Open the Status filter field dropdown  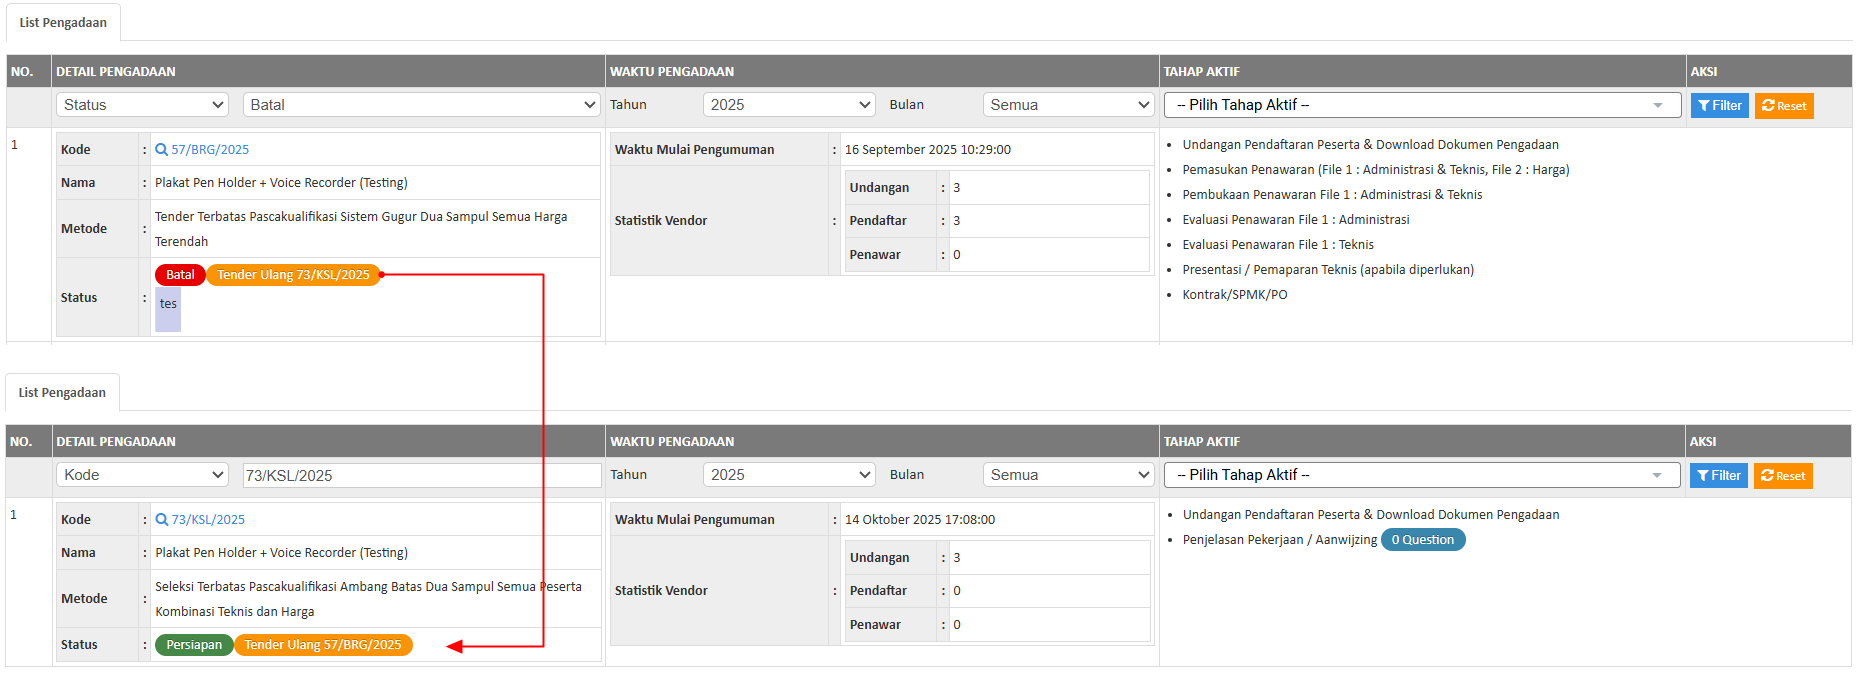coord(143,105)
